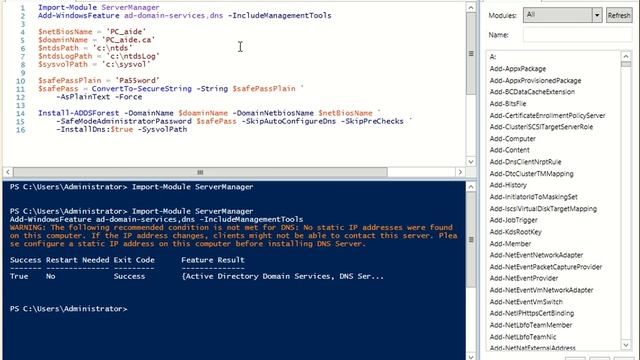This screenshot has width=640, height=360.
Task: Click the Refresh button in Commands pane
Action: click(x=619, y=16)
